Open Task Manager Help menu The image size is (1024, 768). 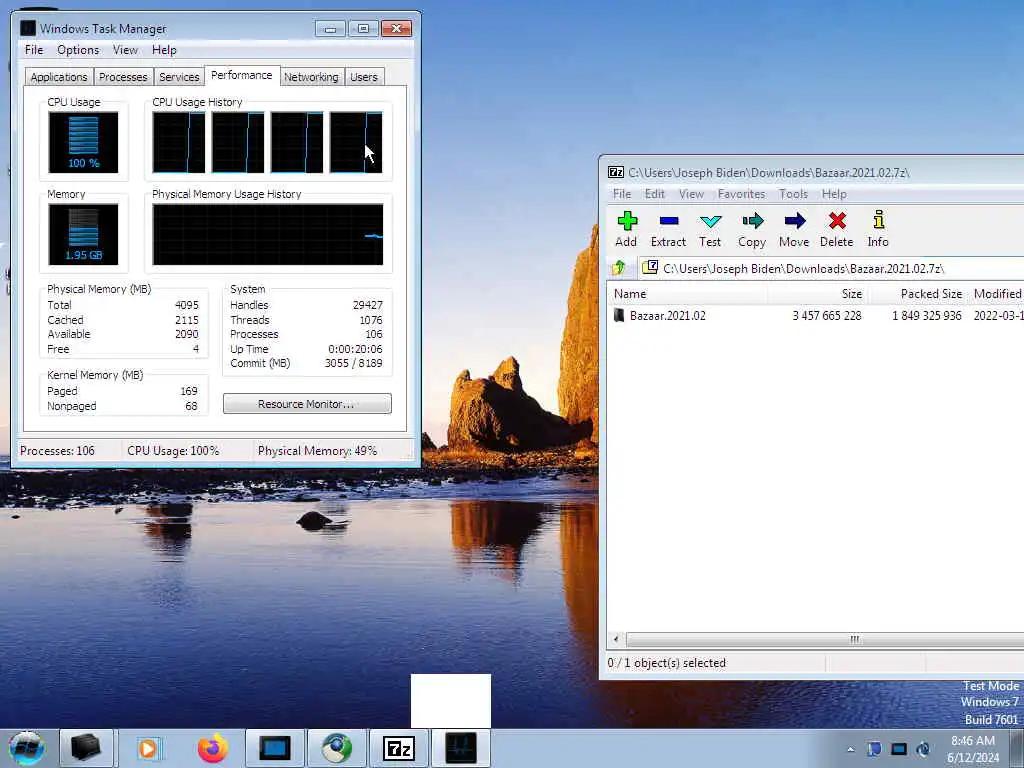click(x=164, y=50)
